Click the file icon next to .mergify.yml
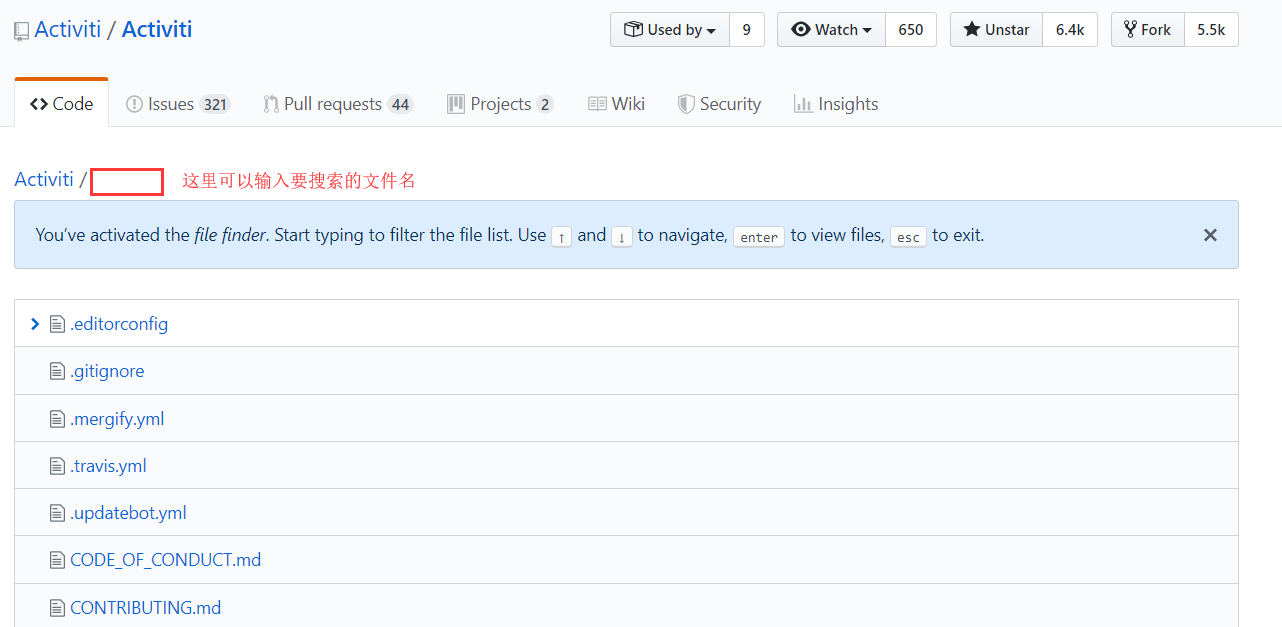Image resolution: width=1282 pixels, height=627 pixels. (57, 419)
